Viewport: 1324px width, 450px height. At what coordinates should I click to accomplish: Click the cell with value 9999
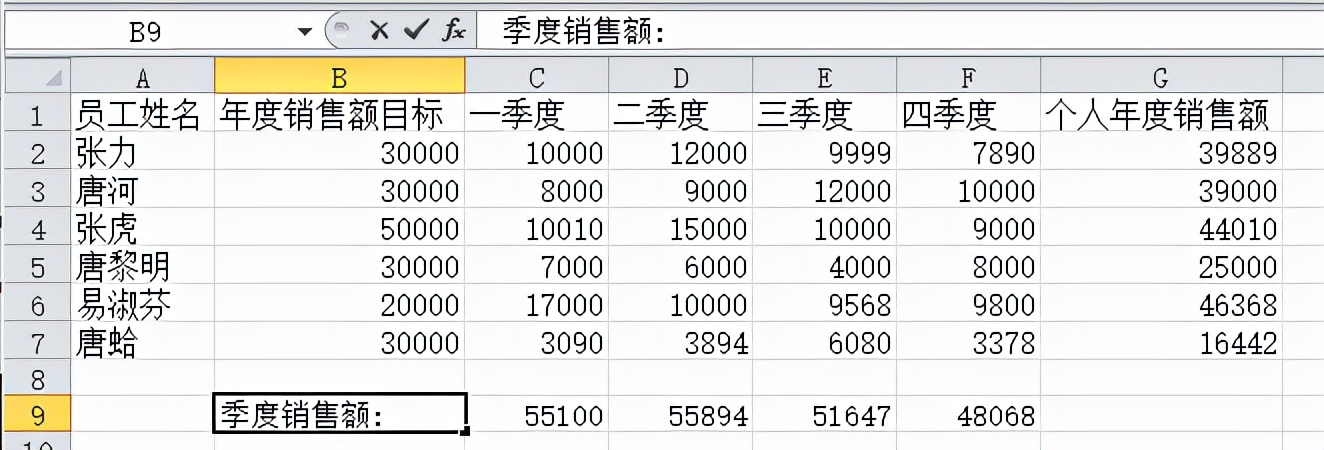click(824, 152)
